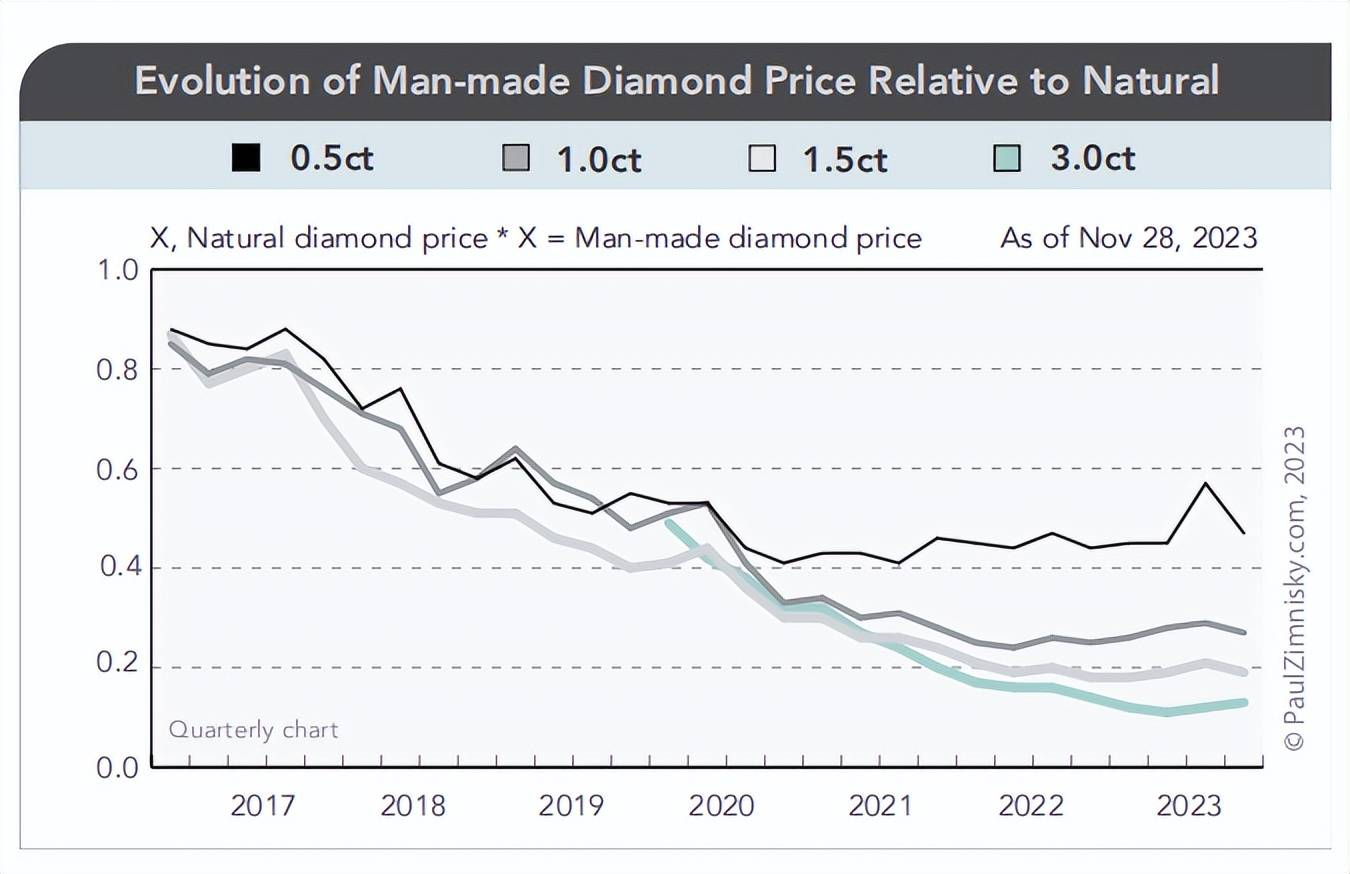Click the chart title banner
Screen dimensions: 1350x874
click(x=676, y=81)
